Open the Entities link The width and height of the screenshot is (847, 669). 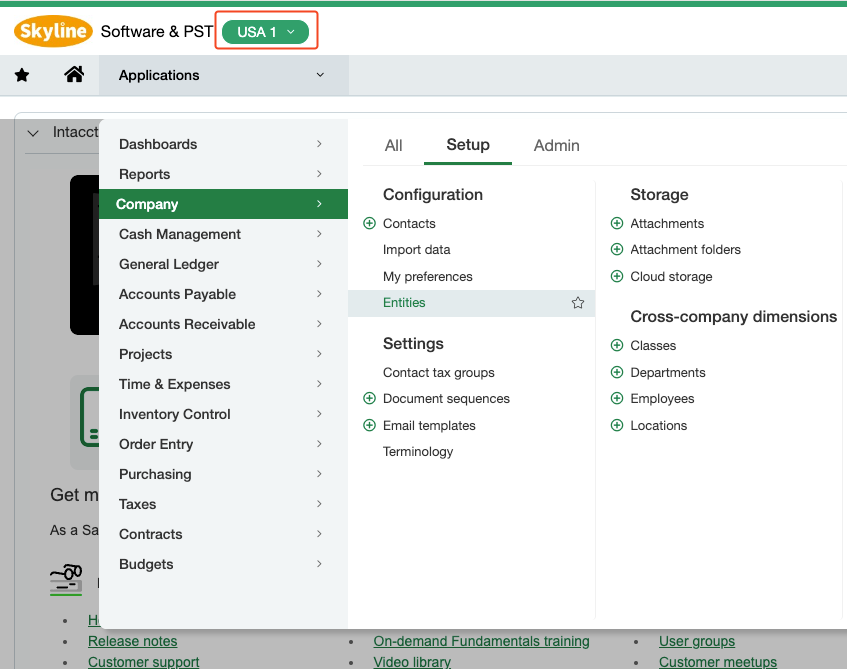click(x=404, y=303)
